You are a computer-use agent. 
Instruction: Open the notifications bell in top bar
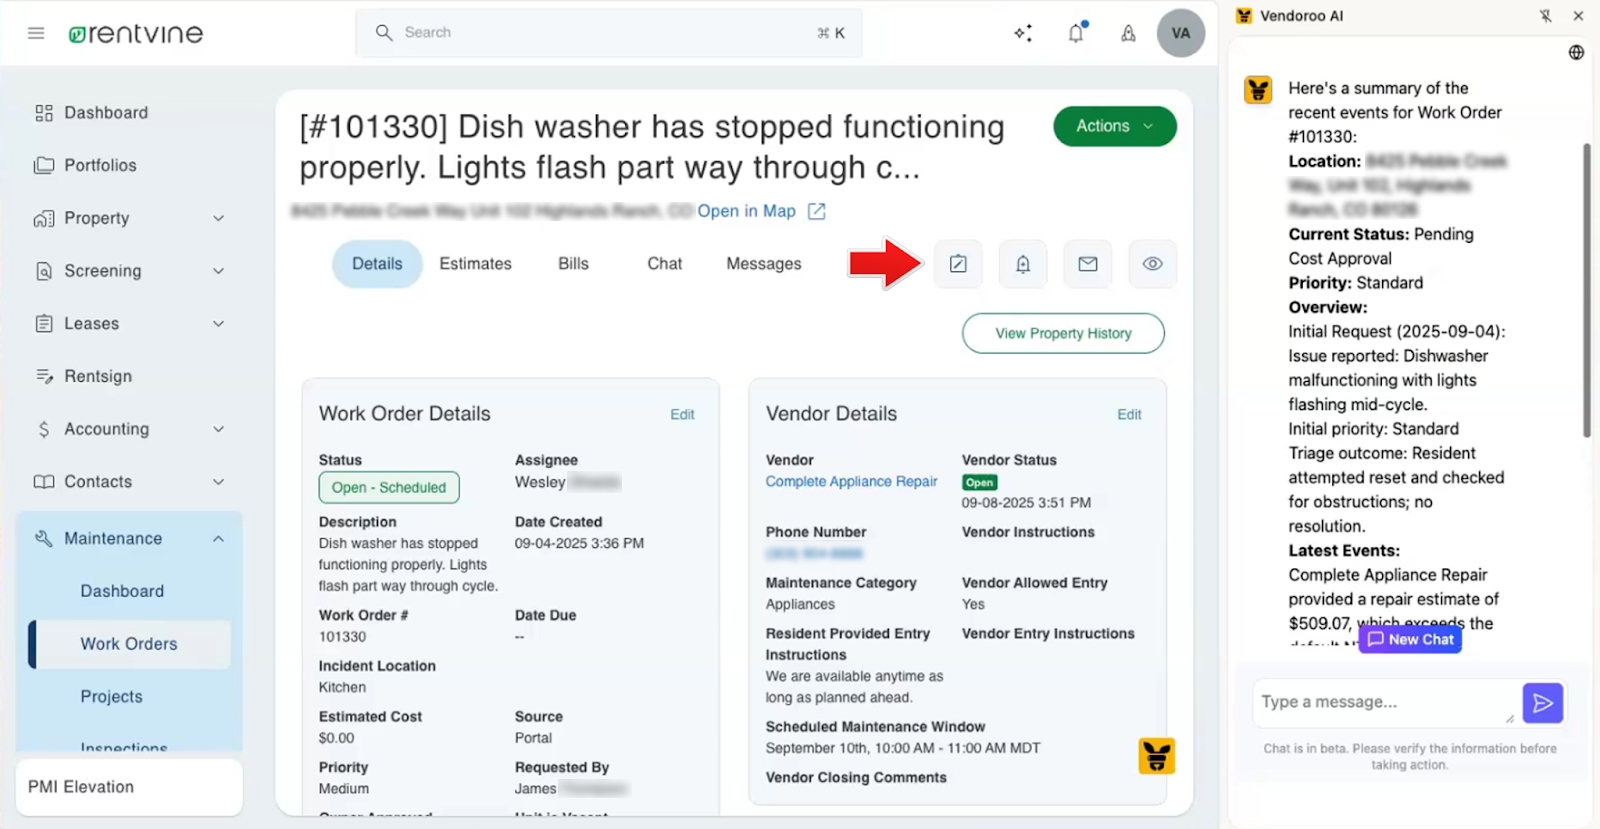(x=1076, y=33)
